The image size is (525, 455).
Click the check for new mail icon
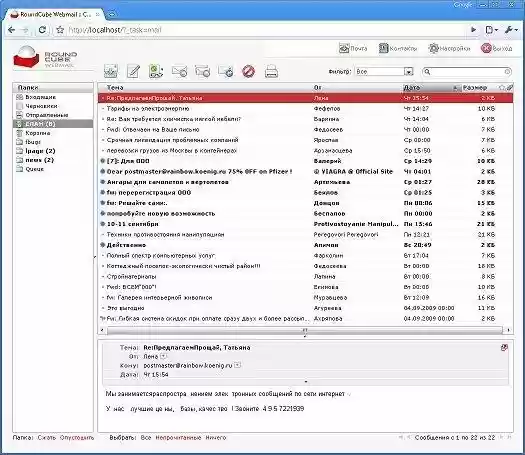110,71
